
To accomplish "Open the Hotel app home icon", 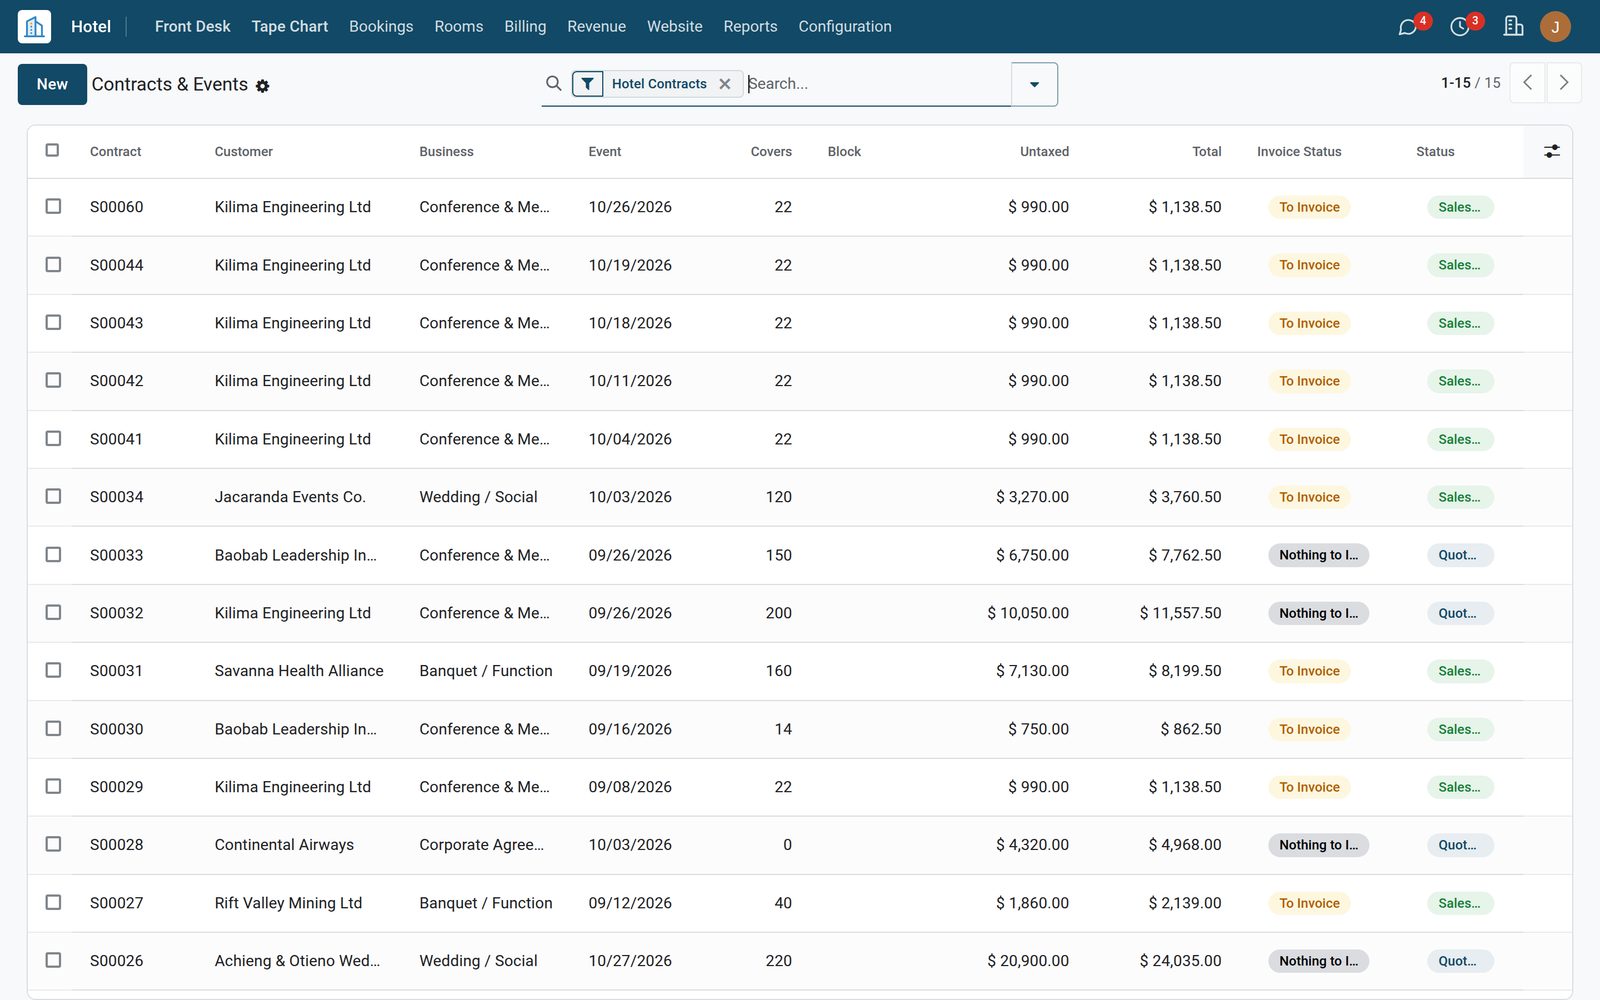I will [34, 27].
